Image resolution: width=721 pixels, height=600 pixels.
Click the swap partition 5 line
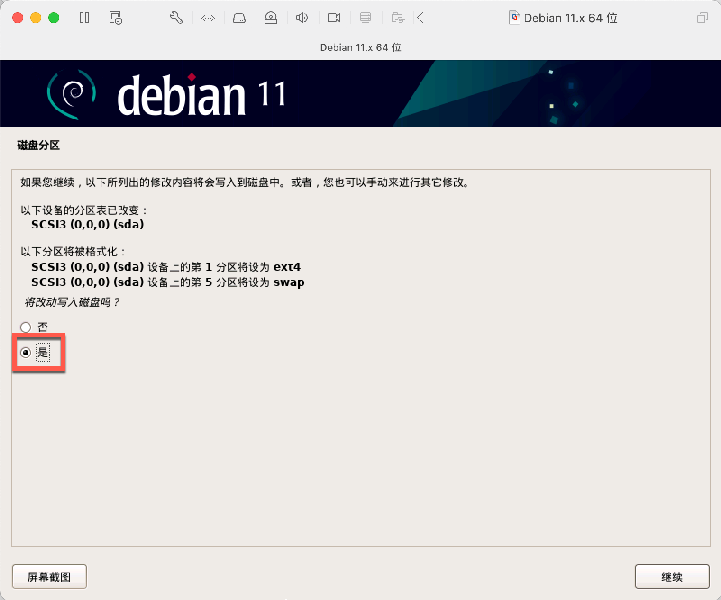pyautogui.click(x=168, y=282)
